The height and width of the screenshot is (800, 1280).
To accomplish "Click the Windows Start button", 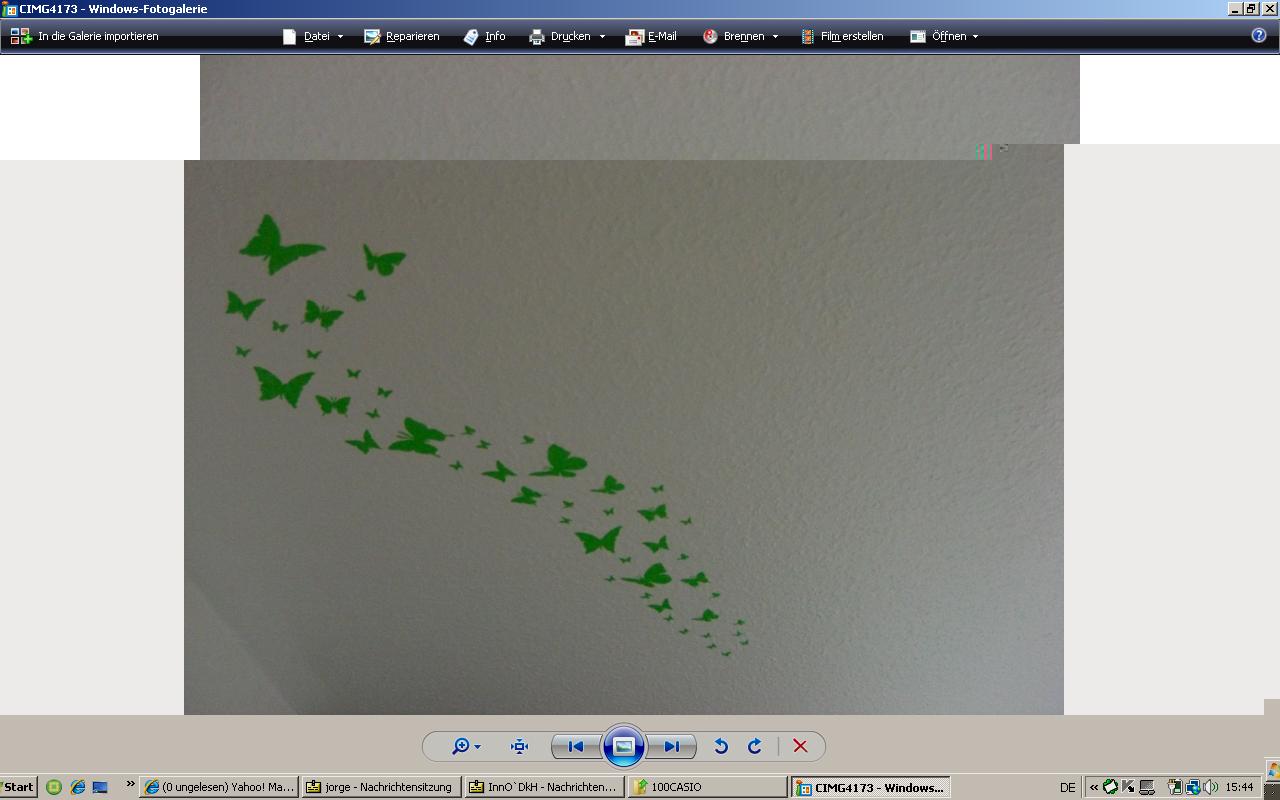I will click(x=18, y=787).
